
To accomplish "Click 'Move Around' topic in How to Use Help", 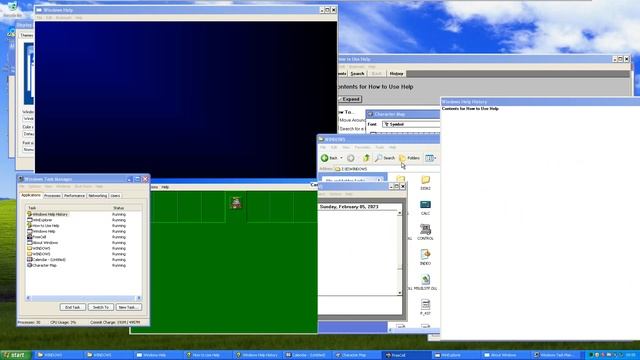I will [x=352, y=120].
